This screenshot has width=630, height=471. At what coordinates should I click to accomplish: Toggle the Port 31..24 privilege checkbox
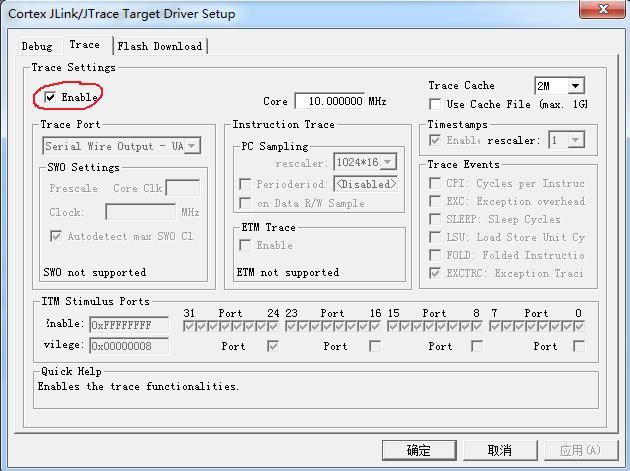pyautogui.click(x=273, y=346)
